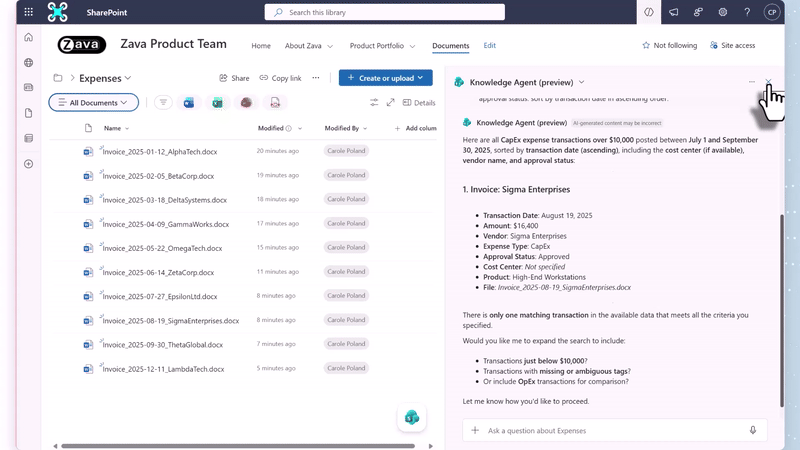
Task: Filter by Excel files icon
Action: pos(217,103)
